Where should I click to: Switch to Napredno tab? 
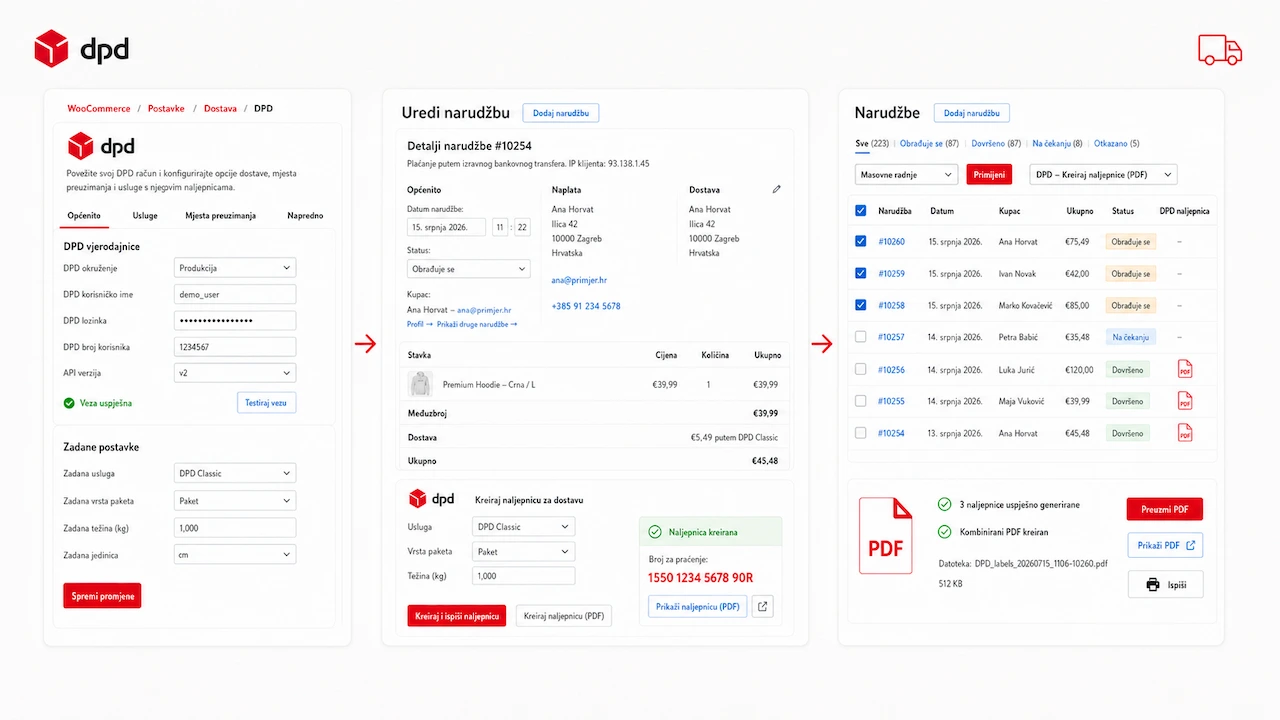(x=305, y=215)
